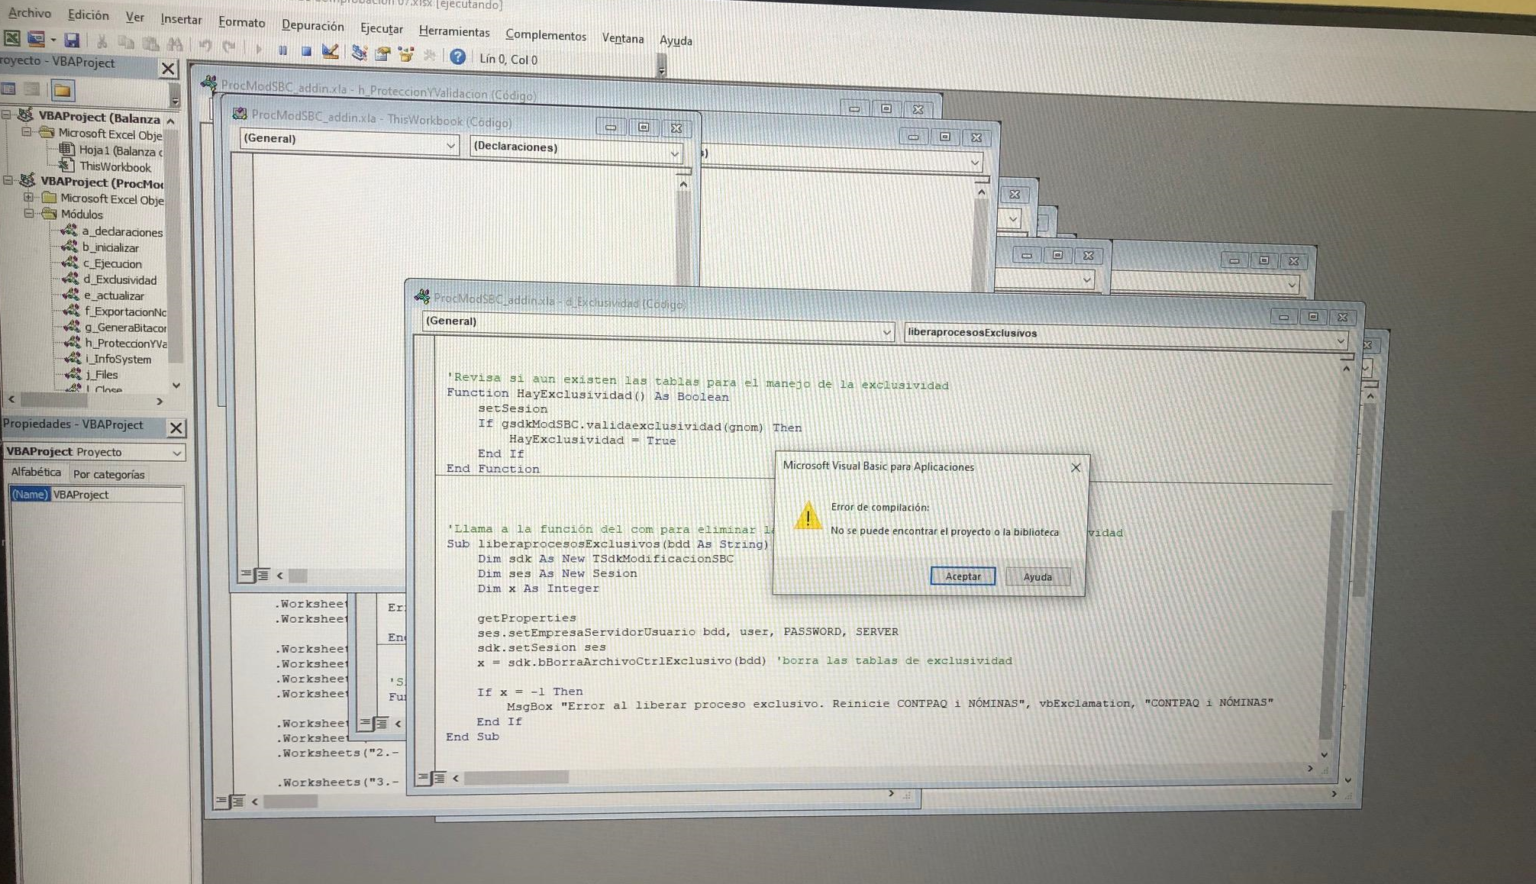Open the Depuración menu

click(312, 26)
